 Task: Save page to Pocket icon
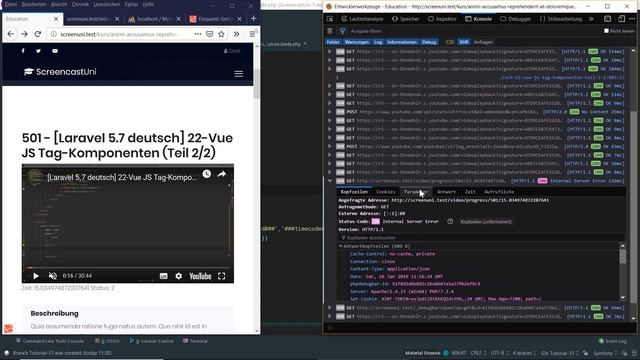click(x=209, y=34)
